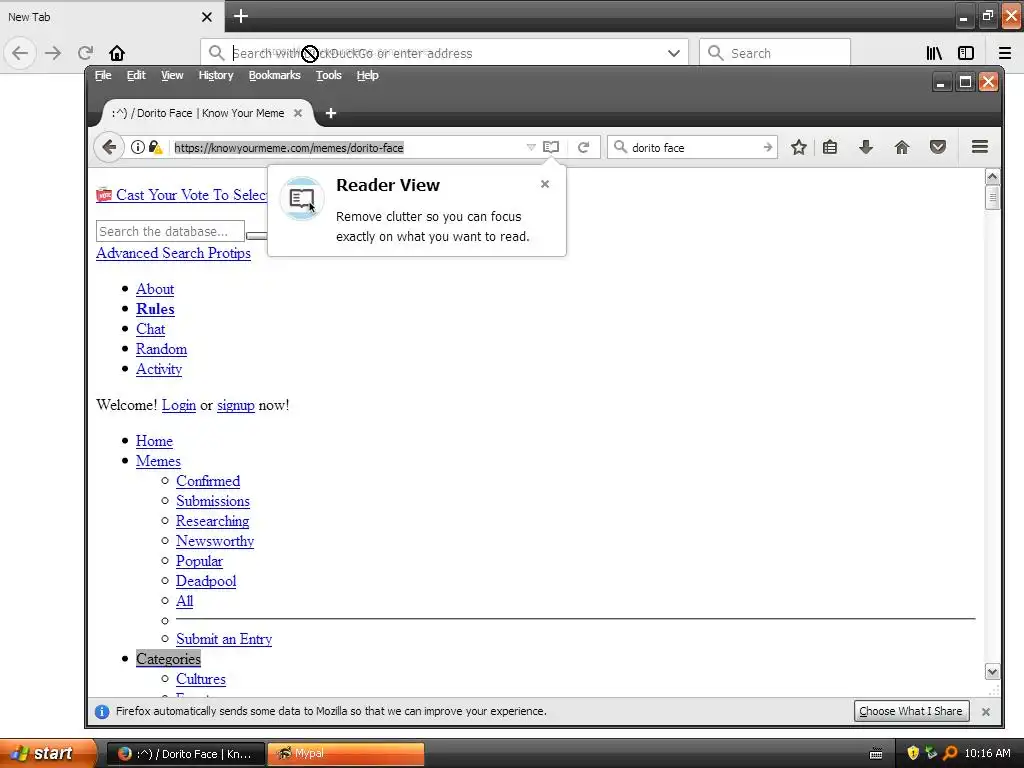
Task: Open Advanced Search Protips link
Action: pos(173,253)
